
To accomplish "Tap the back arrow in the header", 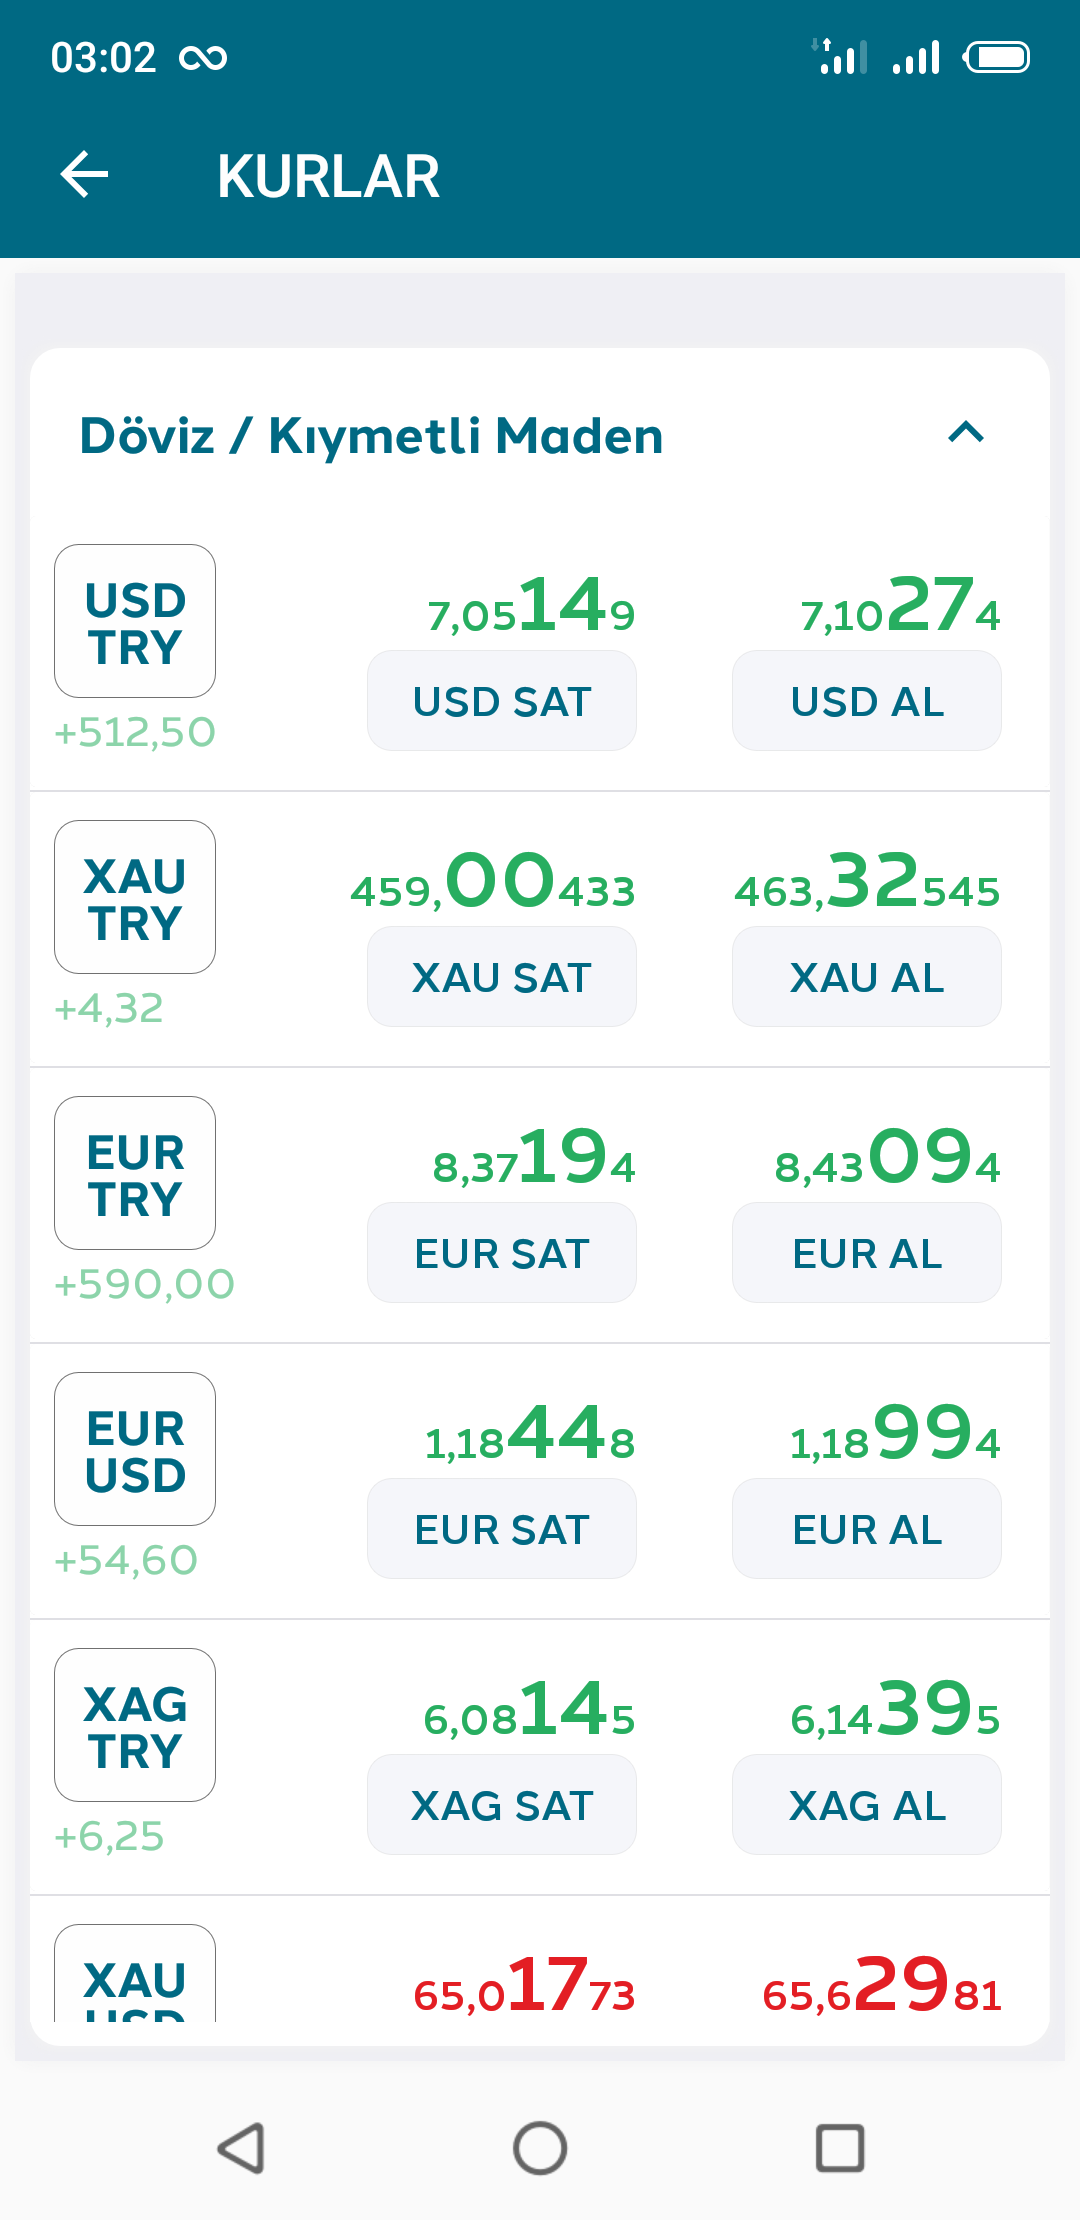I will 85,175.
